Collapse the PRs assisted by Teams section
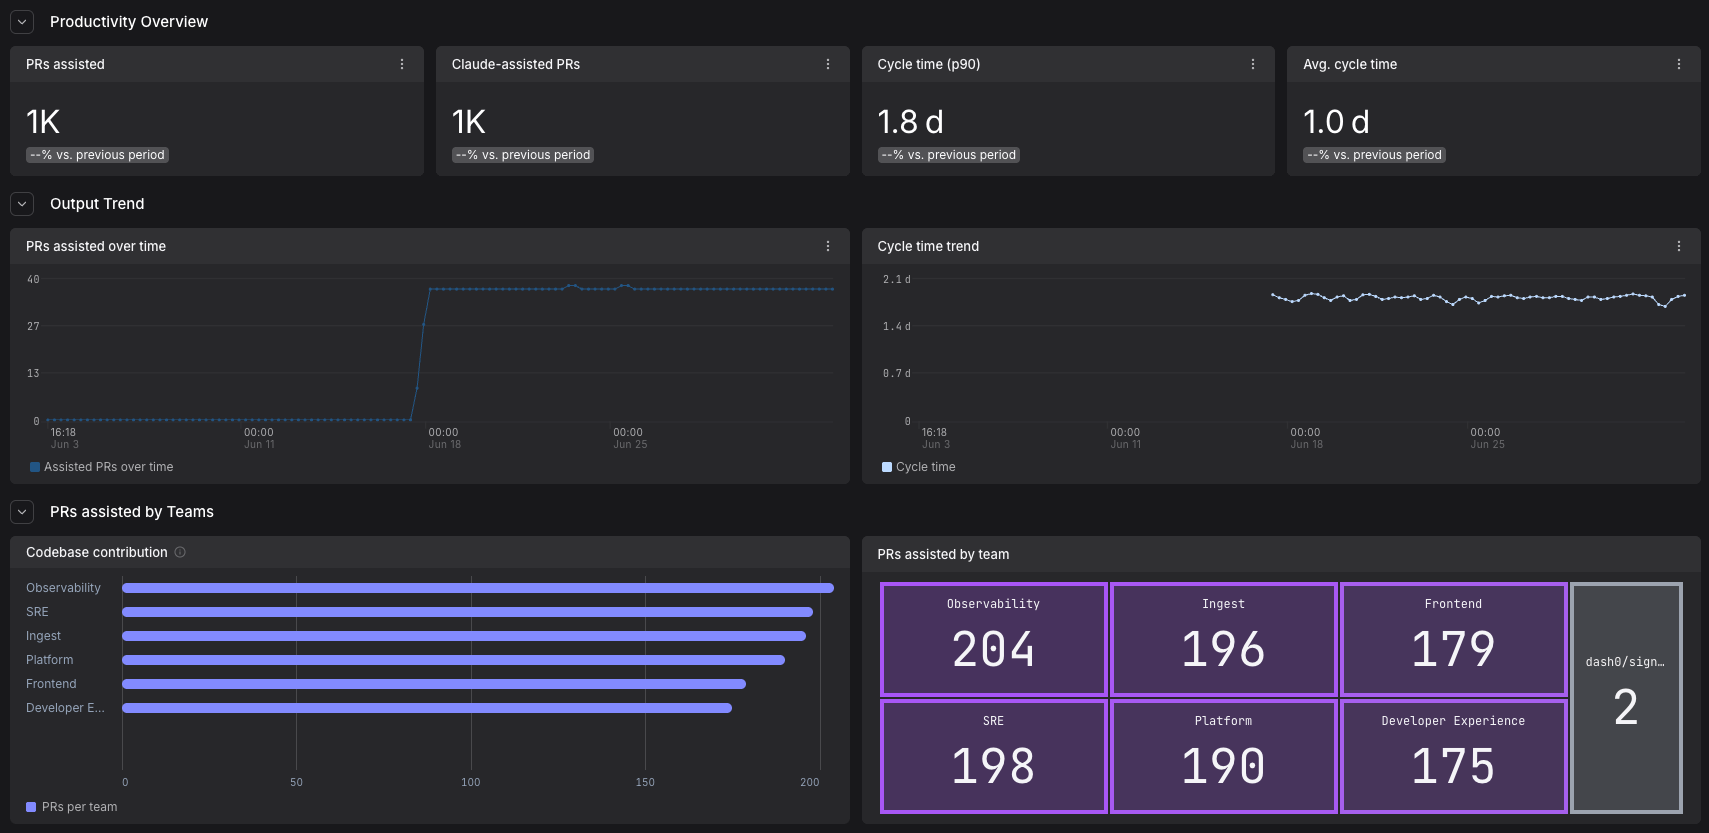This screenshot has height=833, width=1709. pyautogui.click(x=22, y=512)
